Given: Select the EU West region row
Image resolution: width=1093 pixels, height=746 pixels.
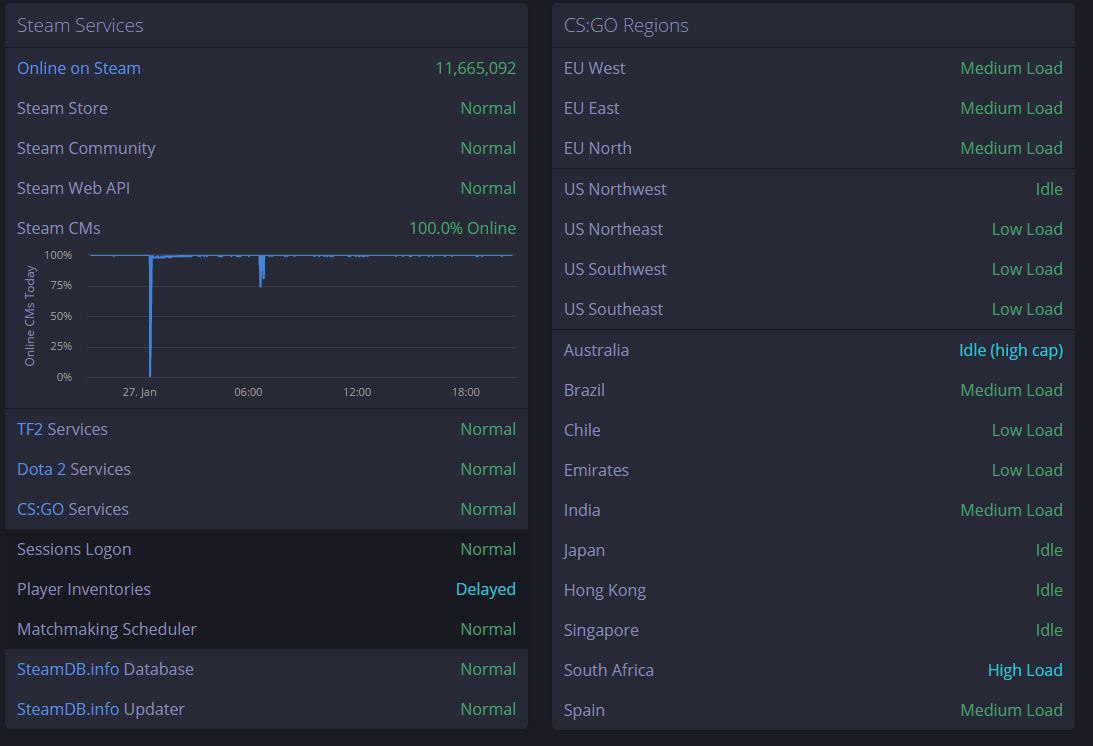Looking at the screenshot, I should click(x=813, y=68).
